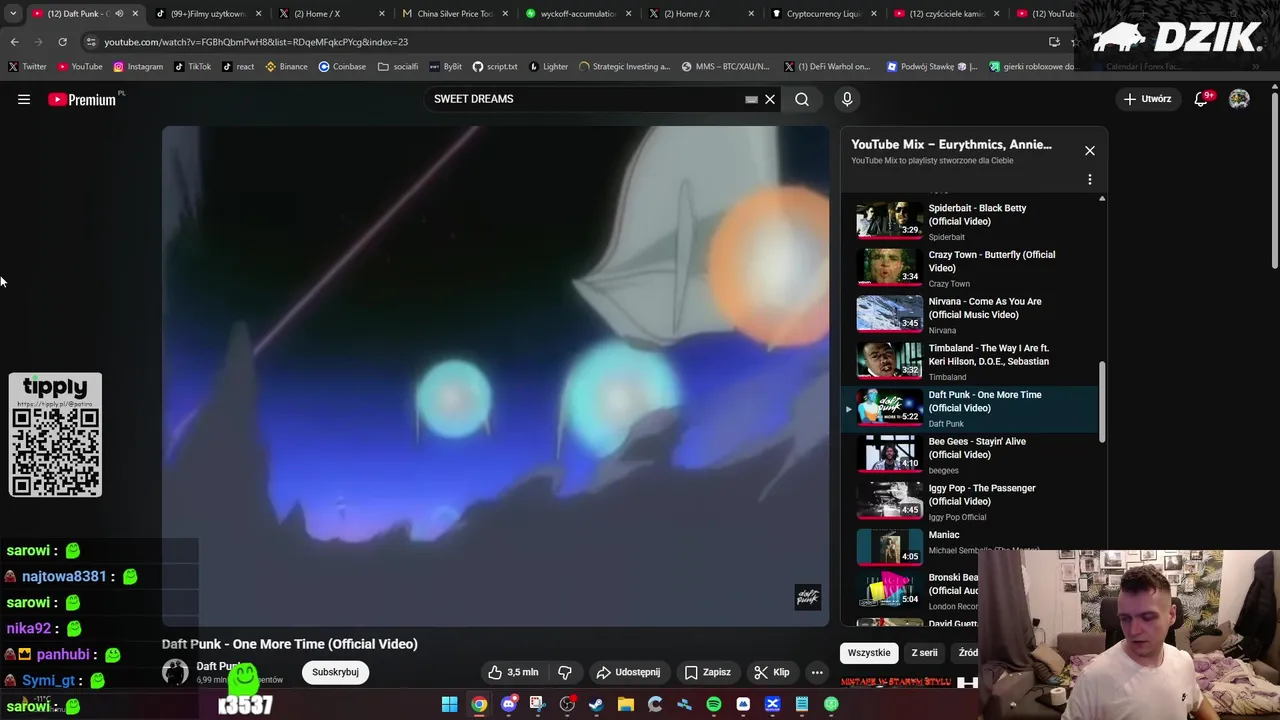Clear the SWEET DREAMS search text
Image resolution: width=1280 pixels, height=720 pixels.
[x=770, y=99]
